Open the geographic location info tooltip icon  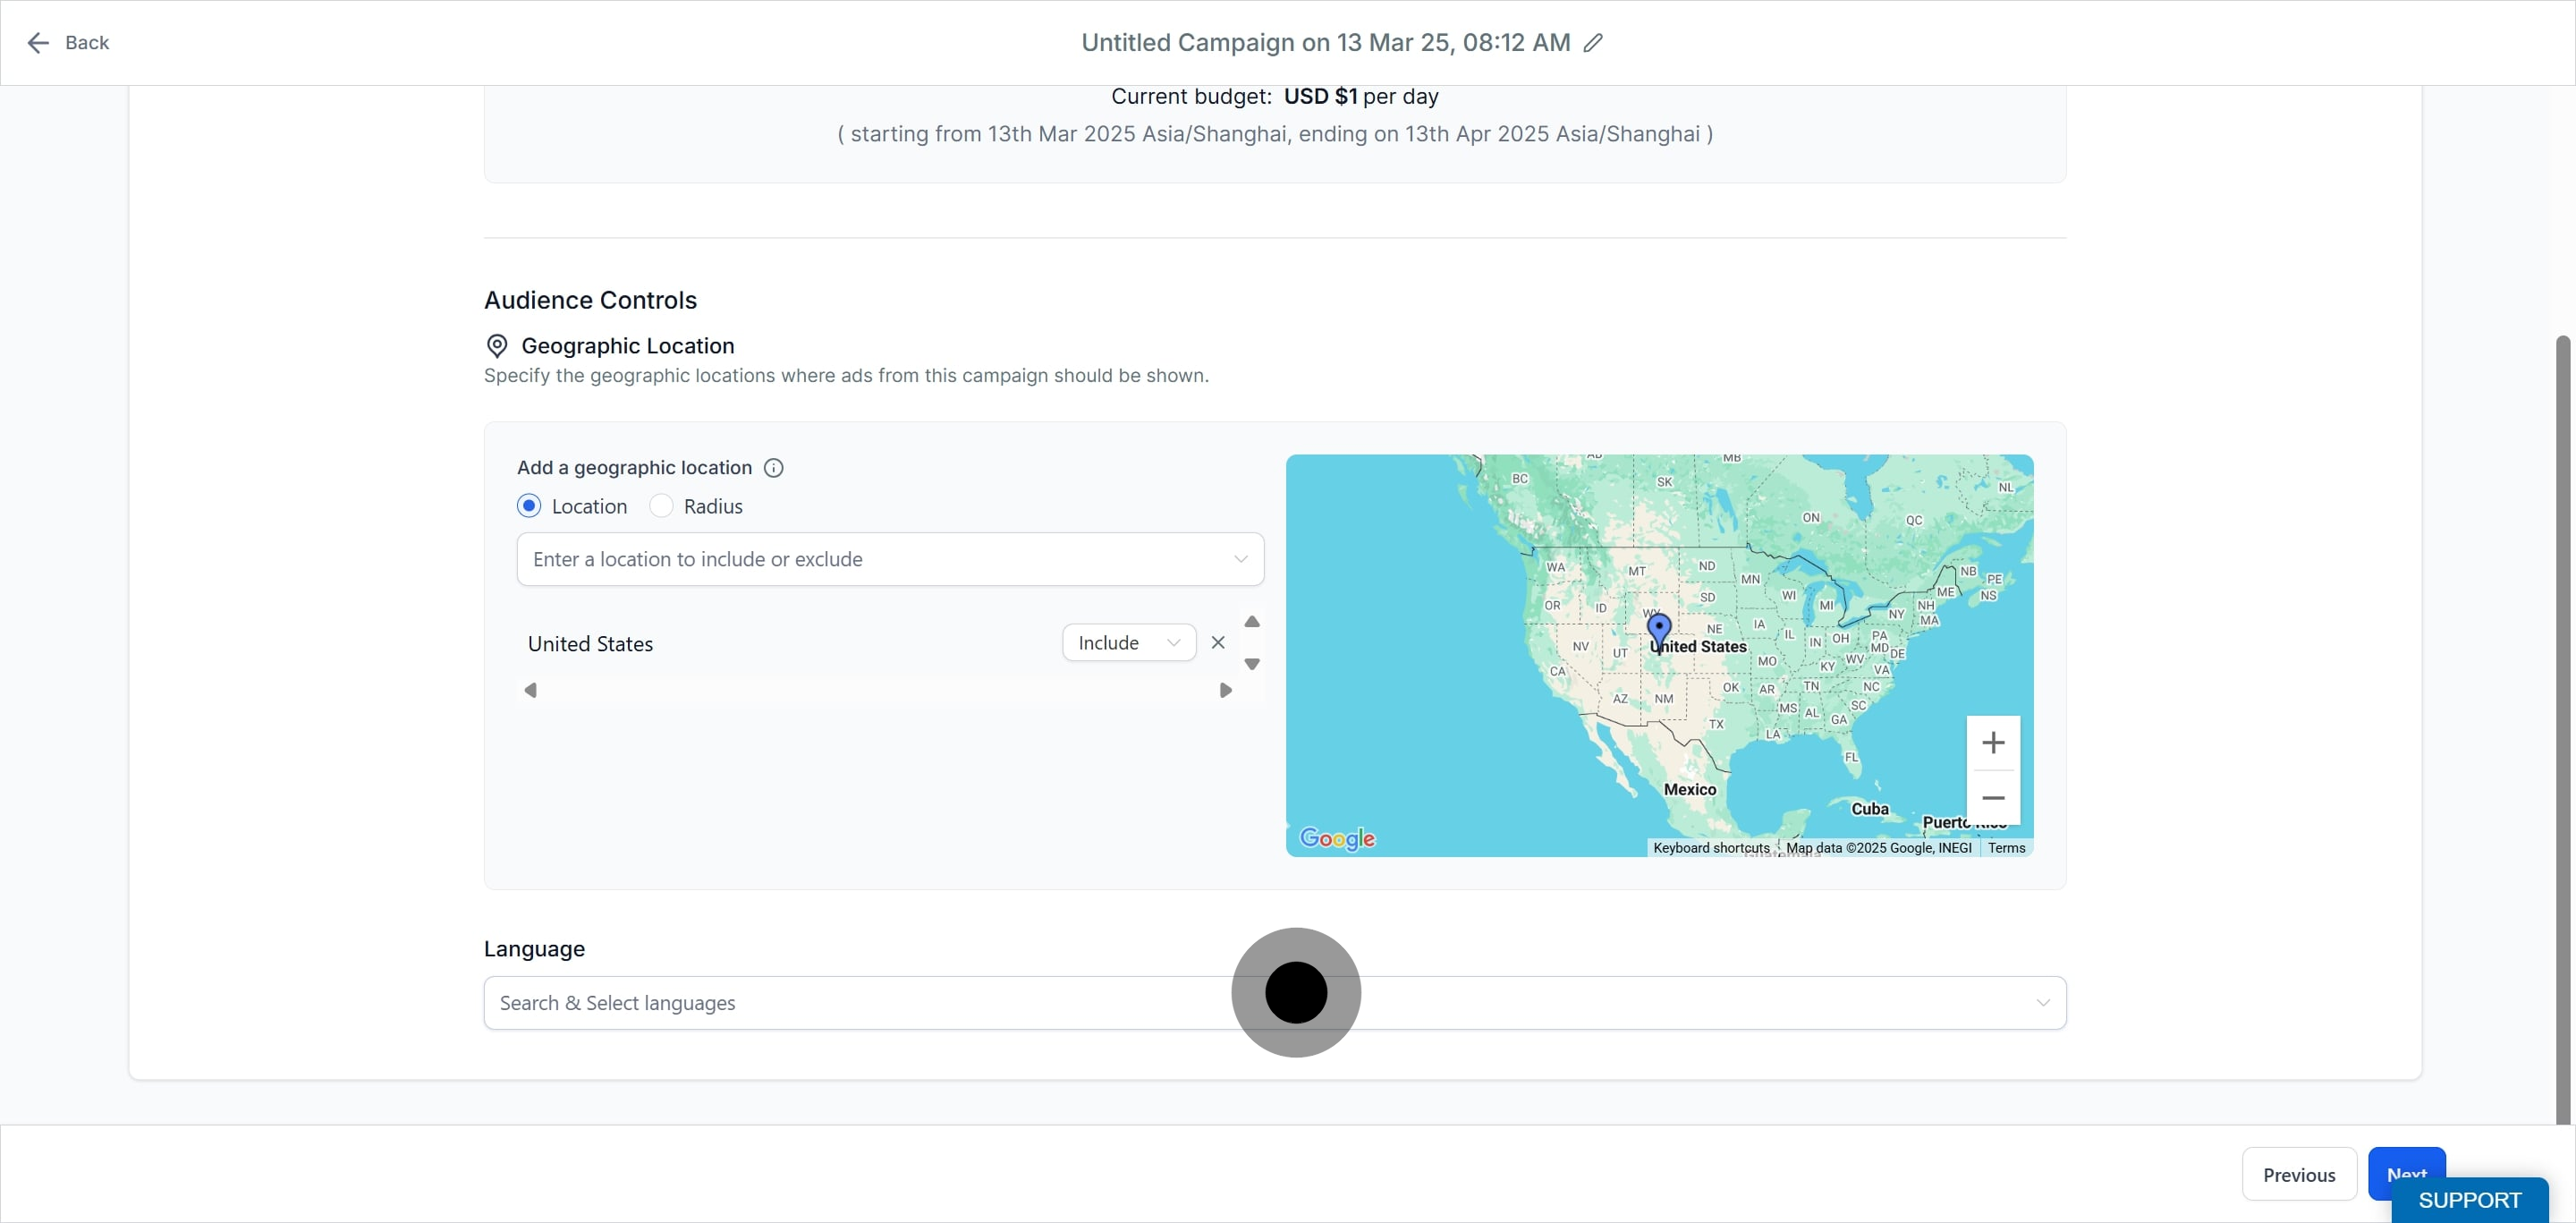[x=773, y=468]
